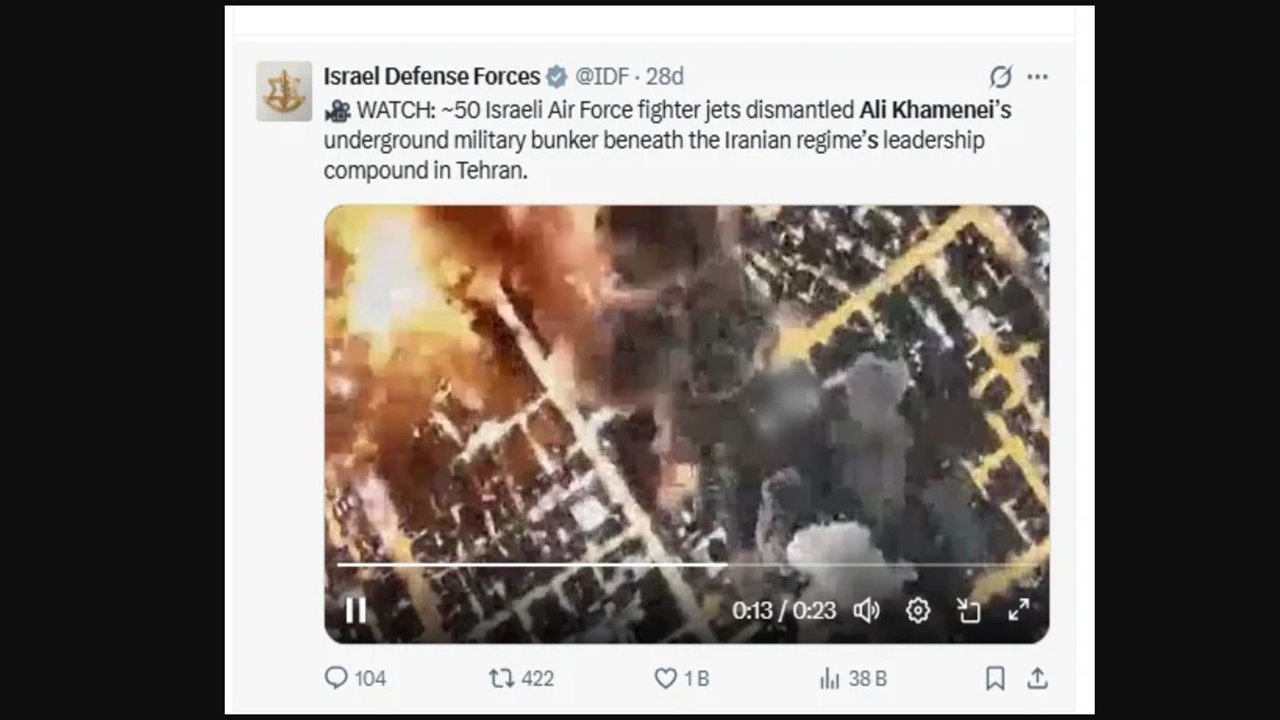This screenshot has width=1280, height=720.
Task: Like the tweet with heart icon
Action: (x=665, y=678)
